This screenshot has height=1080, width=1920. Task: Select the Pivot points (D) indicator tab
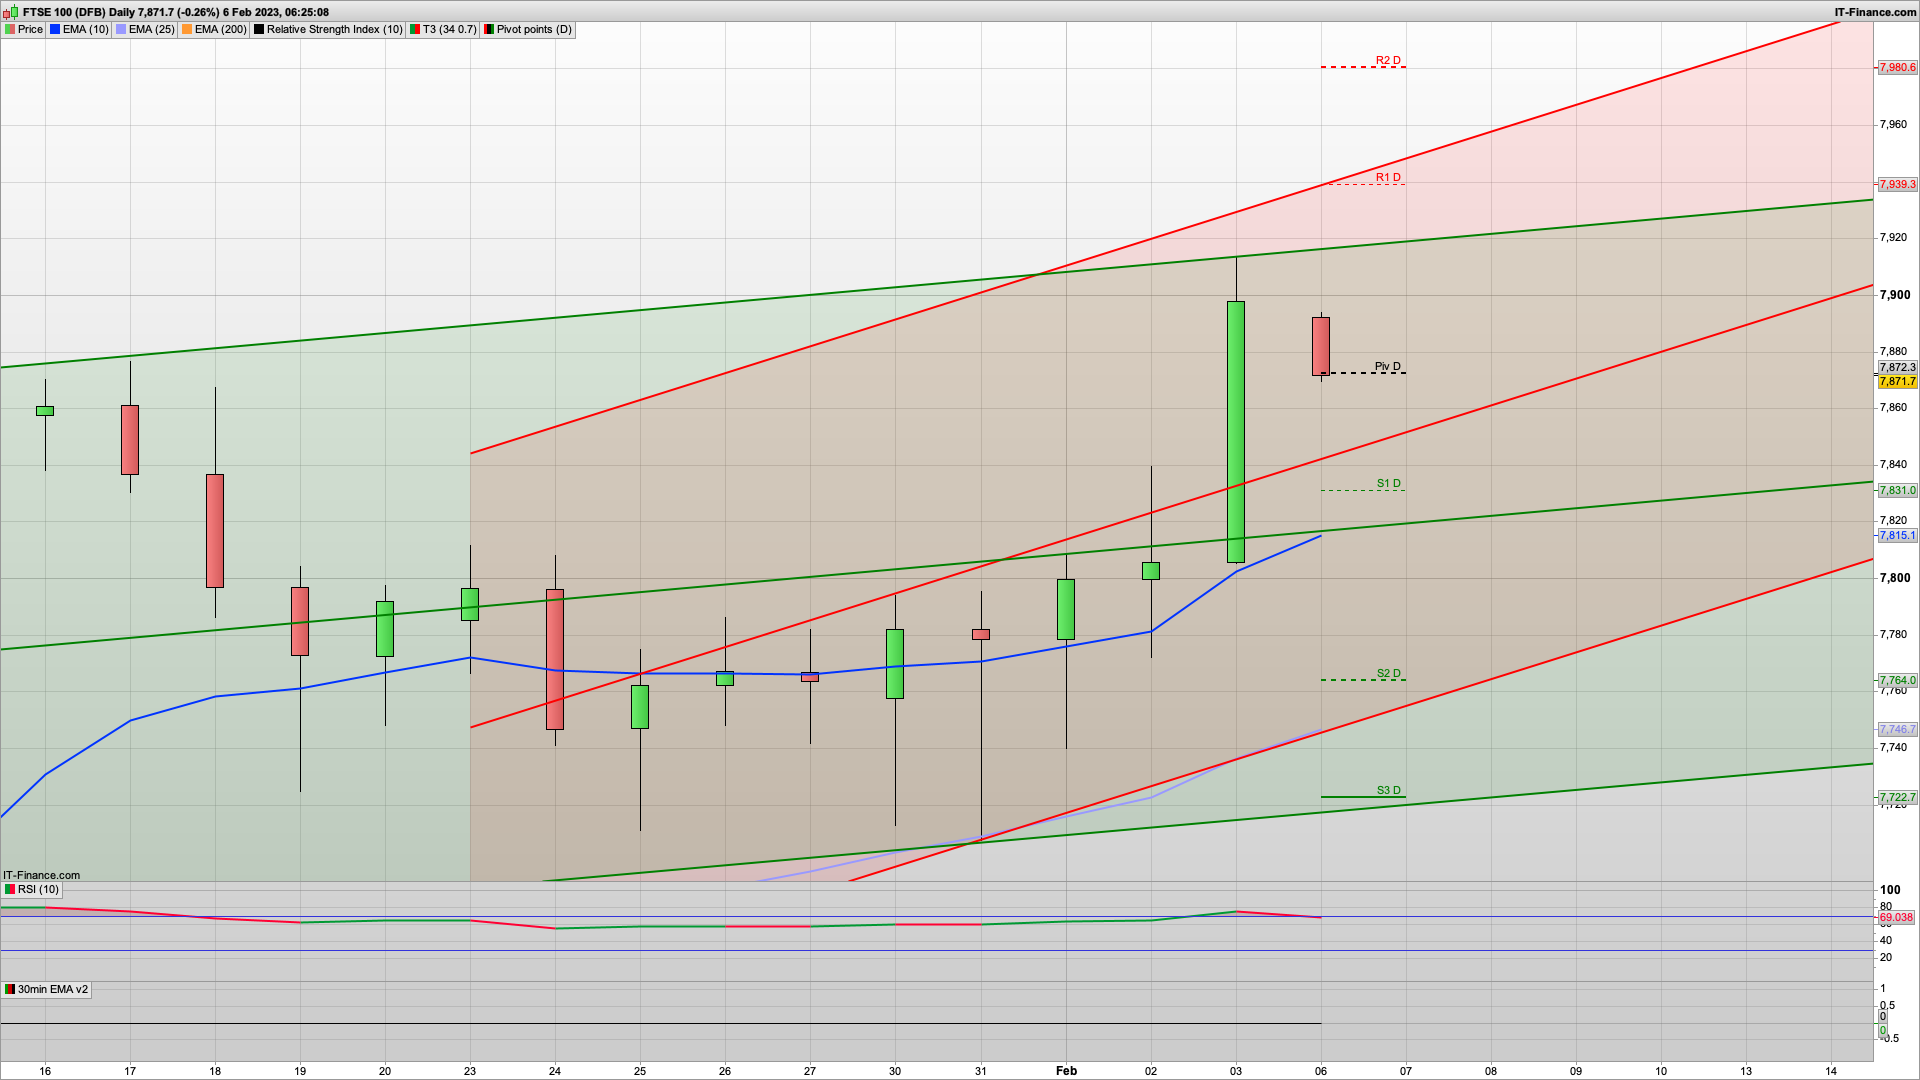tap(534, 29)
